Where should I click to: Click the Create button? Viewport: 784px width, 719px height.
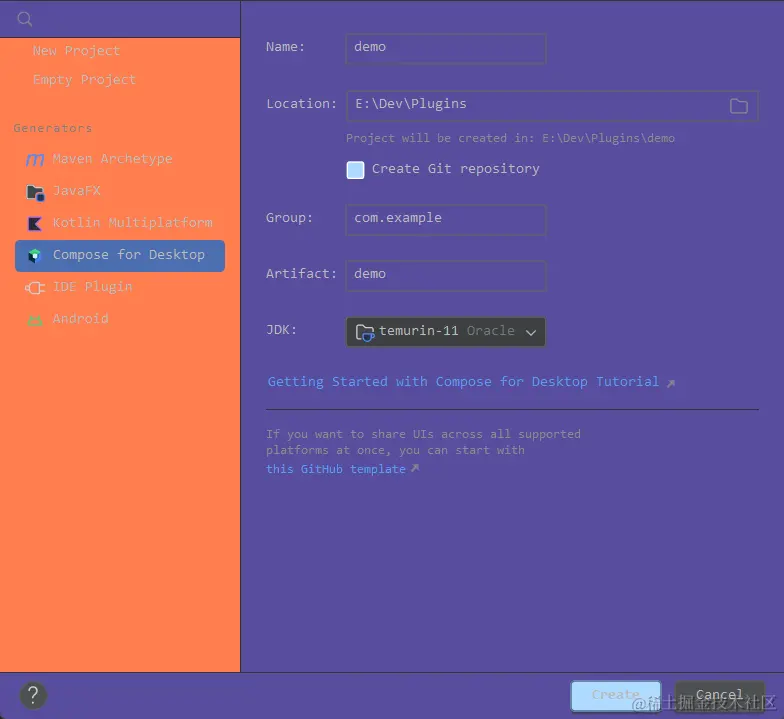[x=616, y=696]
